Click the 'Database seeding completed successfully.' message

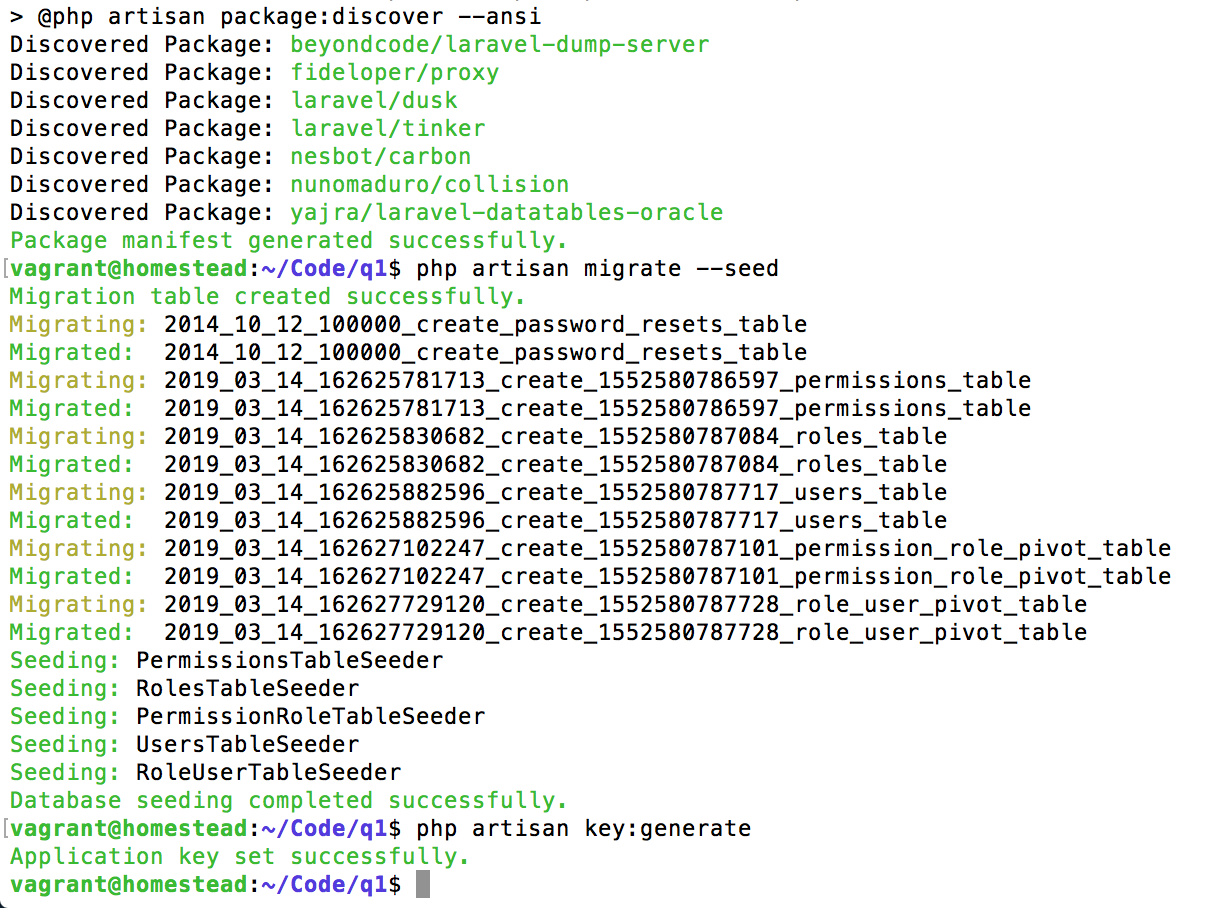[x=288, y=800]
